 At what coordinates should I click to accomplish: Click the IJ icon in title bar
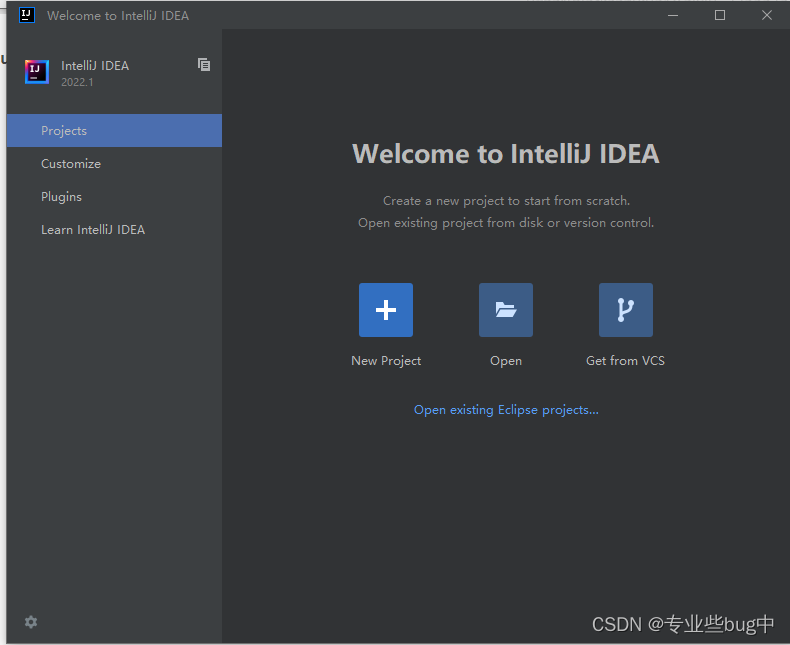27,15
